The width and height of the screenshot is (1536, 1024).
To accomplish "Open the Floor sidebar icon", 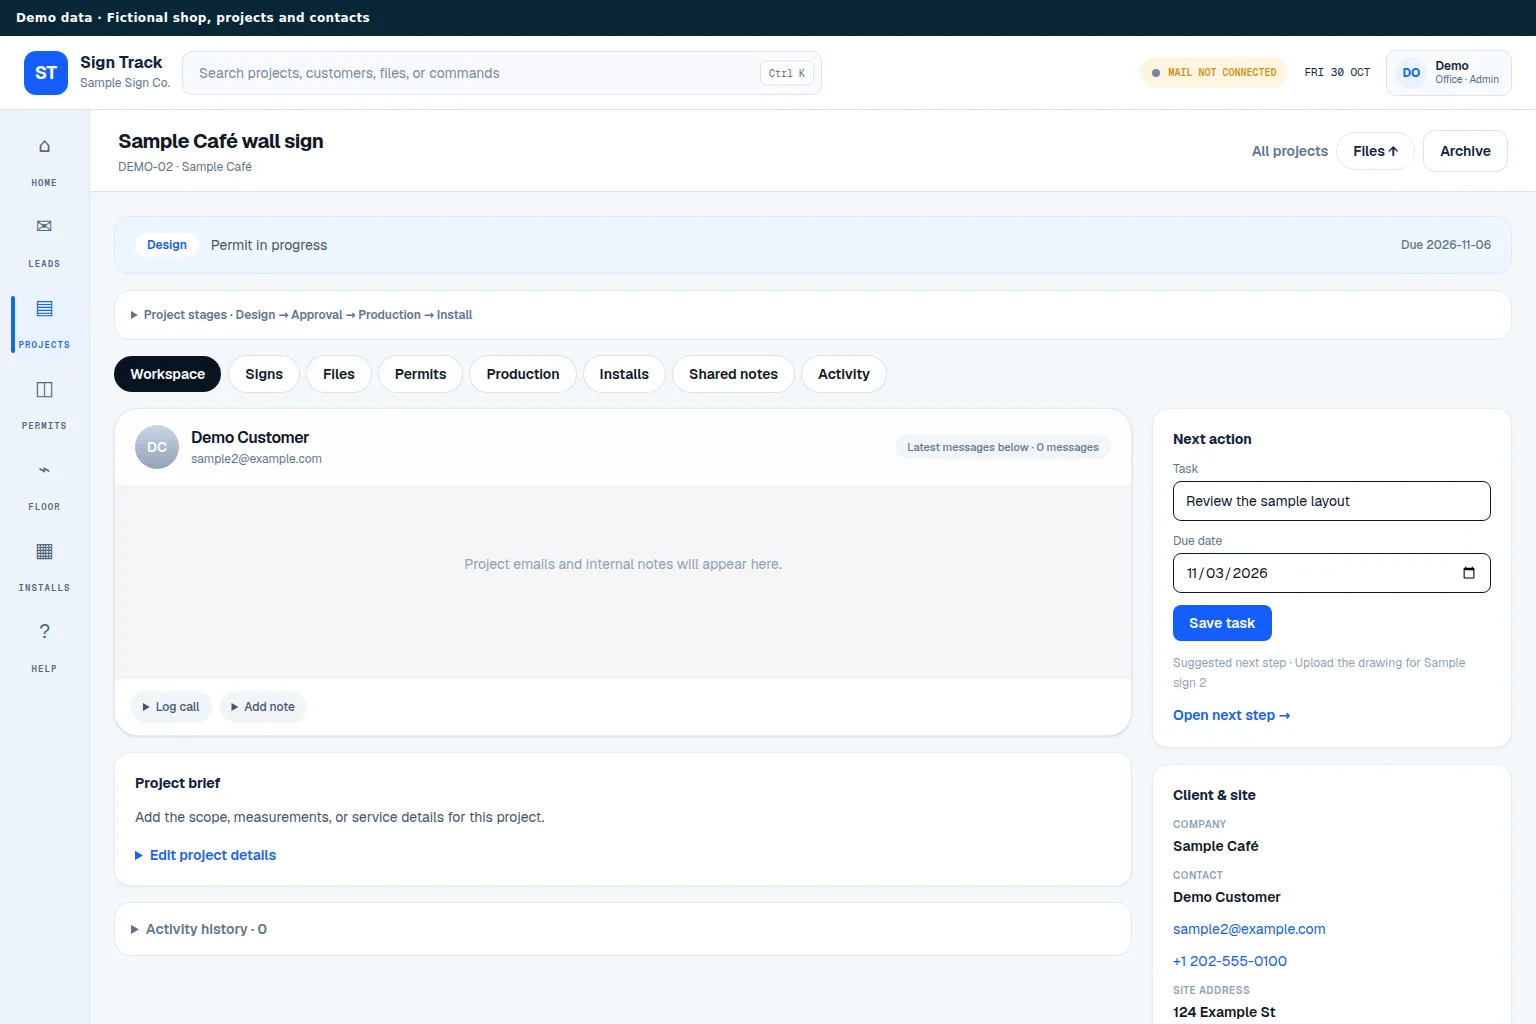I will [x=44, y=470].
